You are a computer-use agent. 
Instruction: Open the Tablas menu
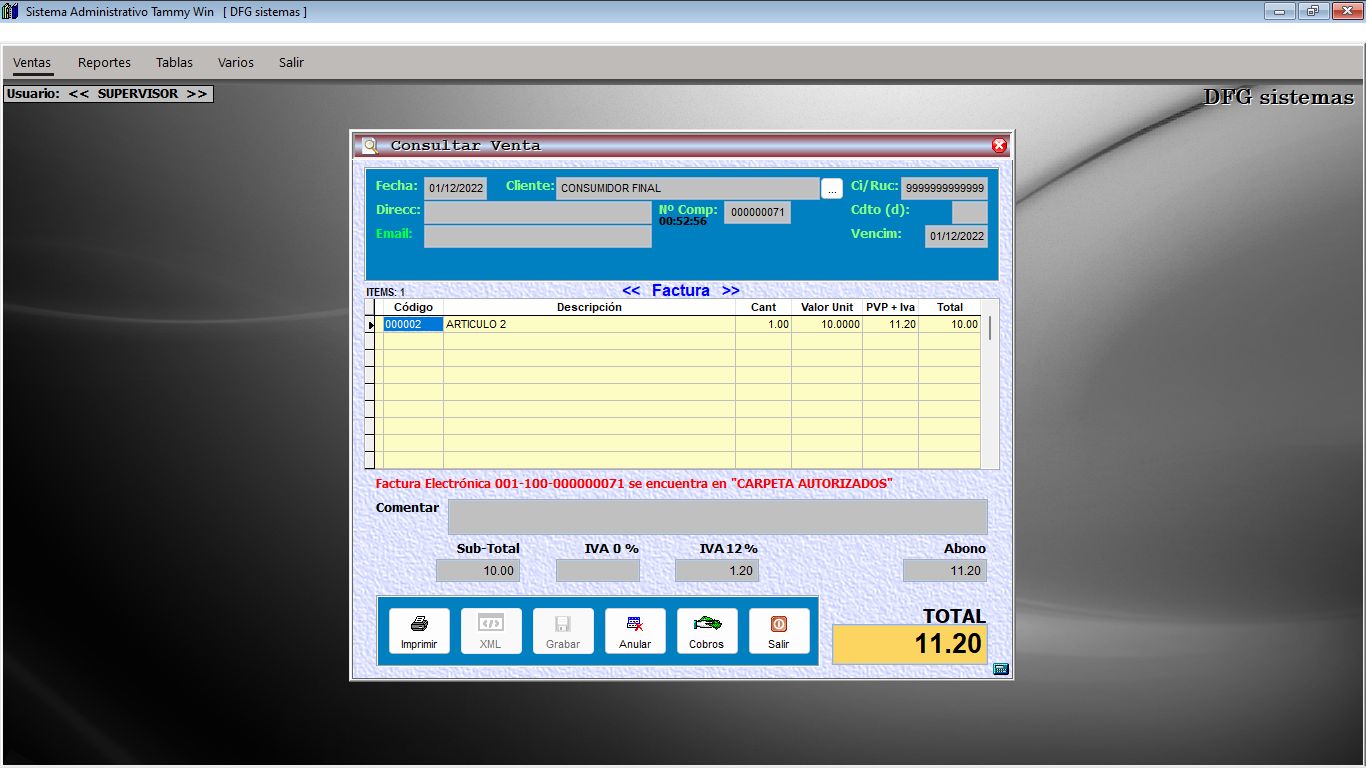point(174,62)
